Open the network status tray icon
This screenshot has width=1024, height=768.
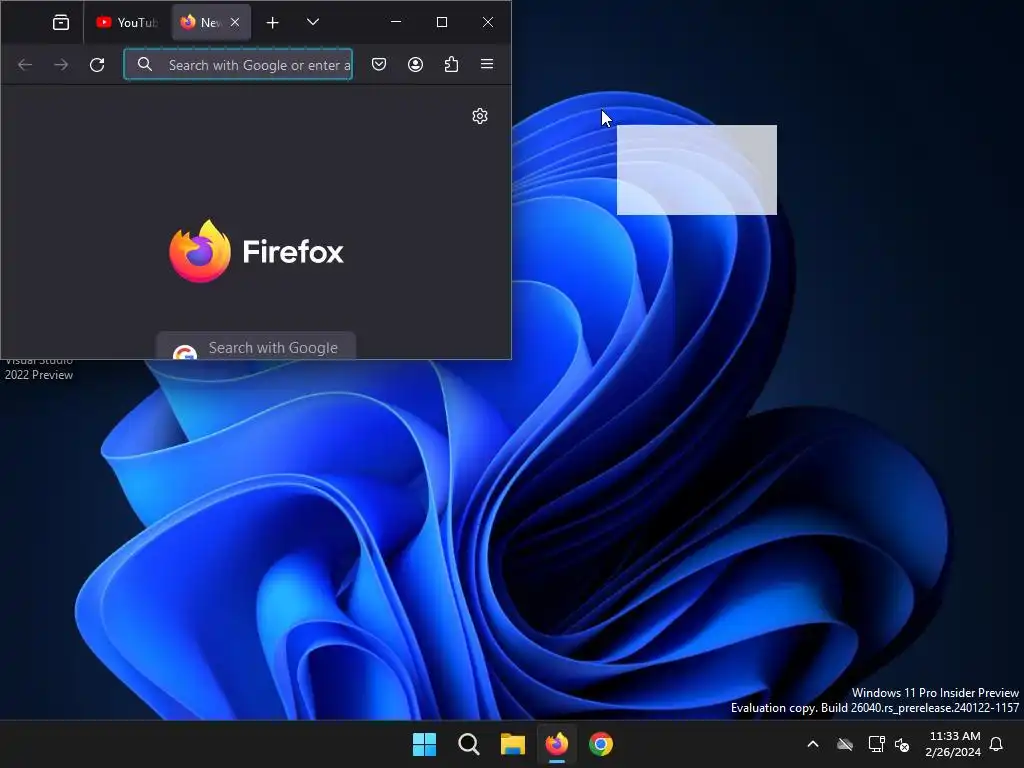[x=876, y=744]
